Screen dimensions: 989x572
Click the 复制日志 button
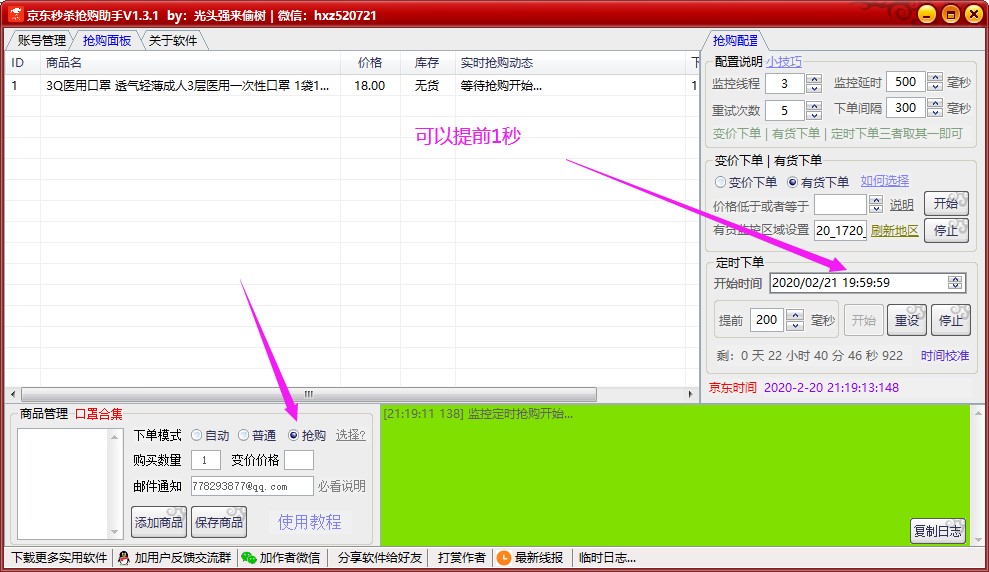(x=938, y=531)
